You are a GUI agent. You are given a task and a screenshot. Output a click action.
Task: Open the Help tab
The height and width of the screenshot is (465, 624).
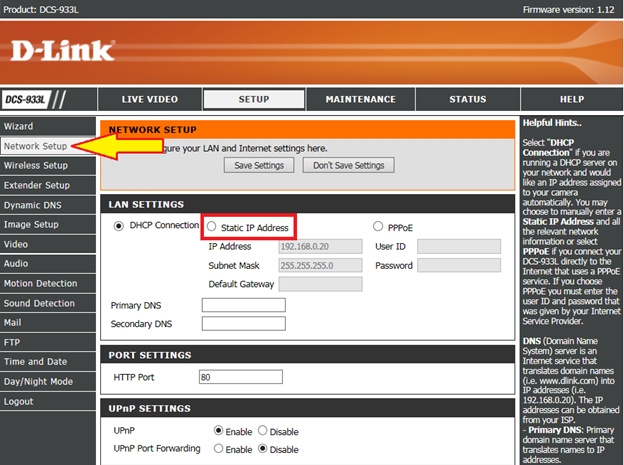[x=571, y=100]
